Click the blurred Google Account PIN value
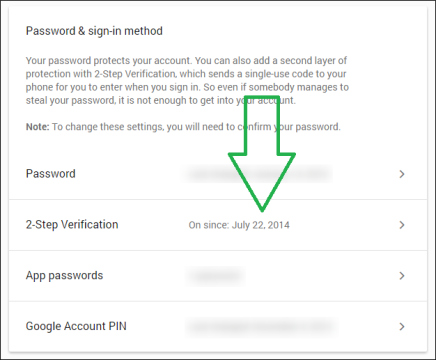The image size is (436, 360). coord(260,326)
